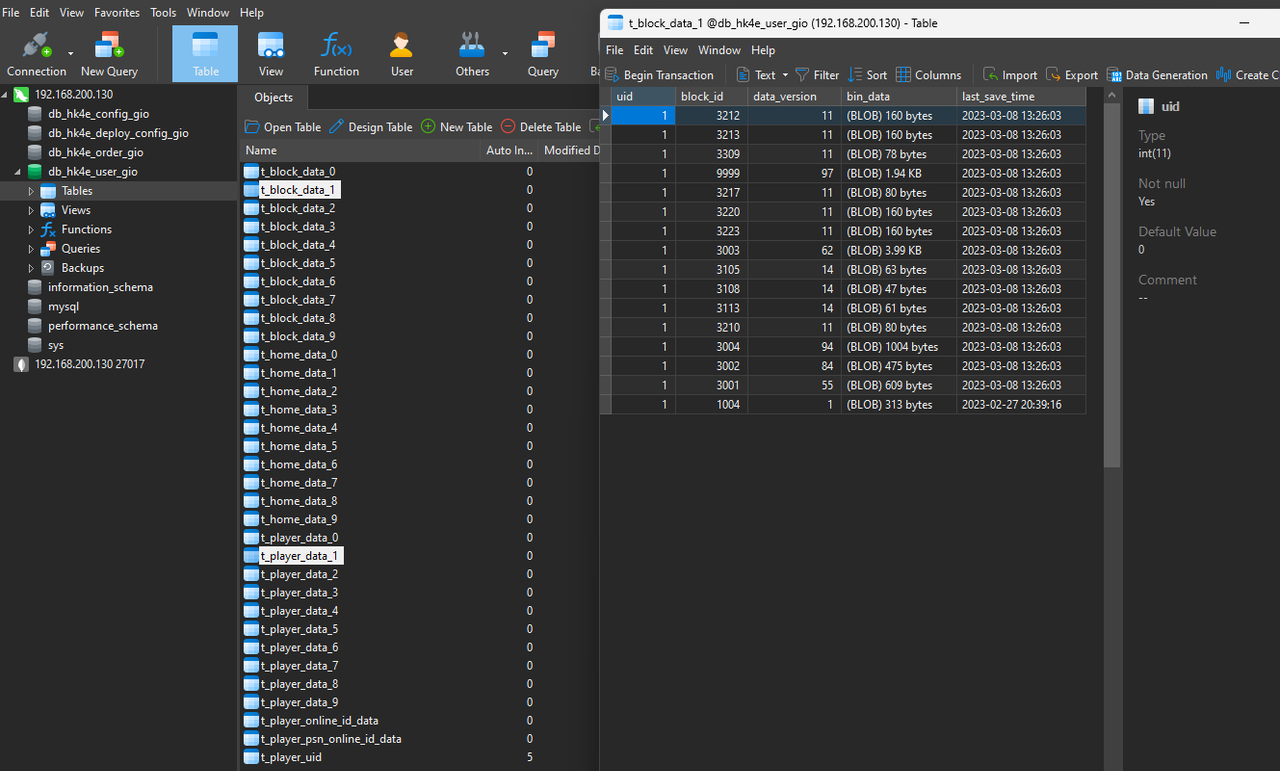Select table t_home_data_5 in list
1280x771 pixels.
(299, 446)
